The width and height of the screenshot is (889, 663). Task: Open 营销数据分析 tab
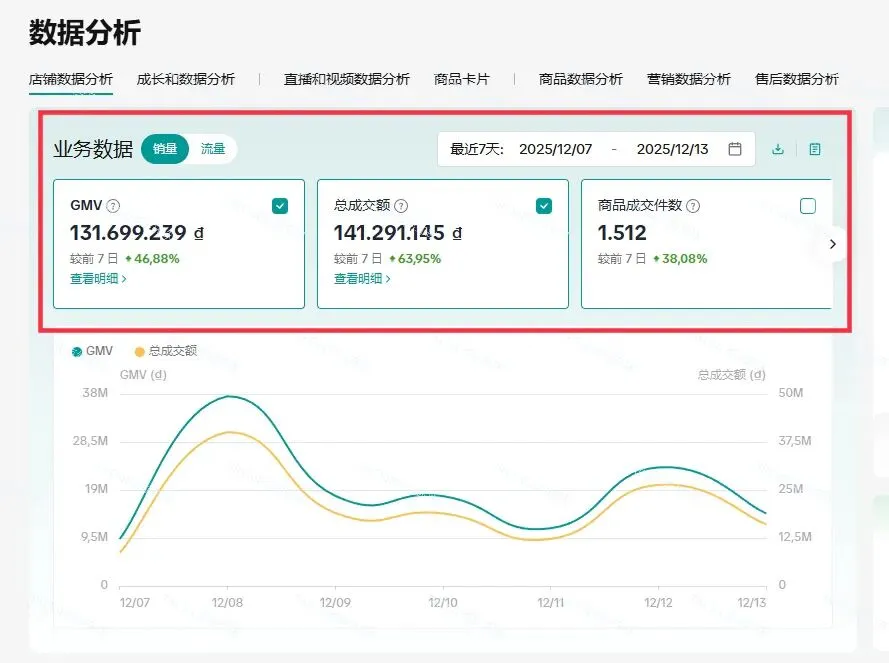688,79
